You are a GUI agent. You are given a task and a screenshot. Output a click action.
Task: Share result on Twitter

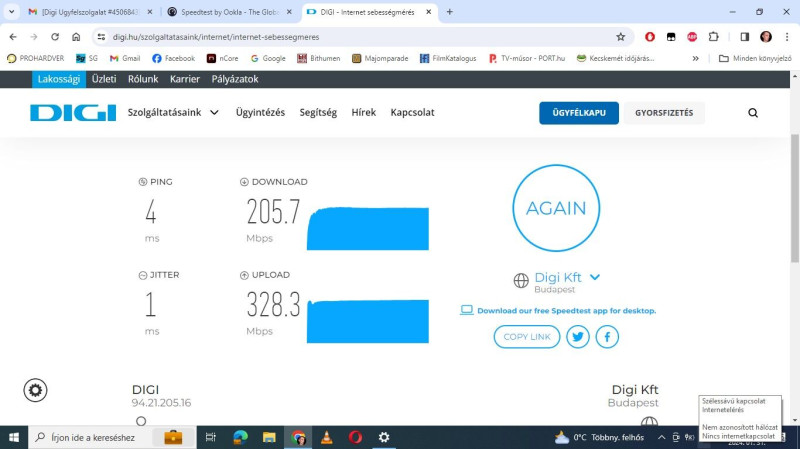578,337
